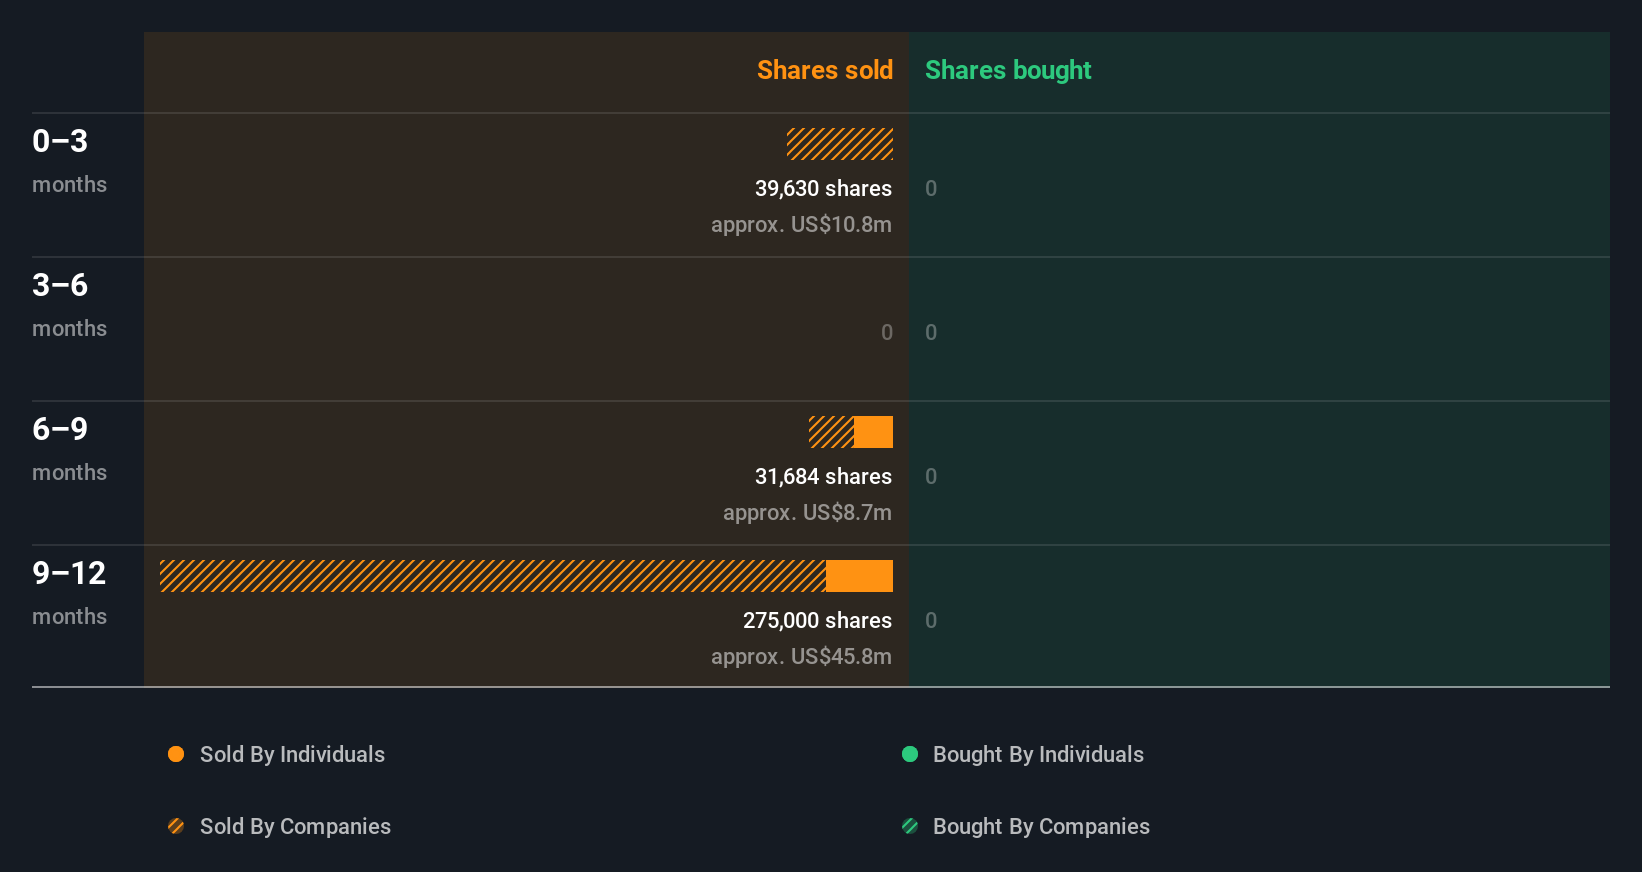Click the sold zero in the 3–6 months row
Viewport: 1642px width, 872px height.
(x=887, y=332)
